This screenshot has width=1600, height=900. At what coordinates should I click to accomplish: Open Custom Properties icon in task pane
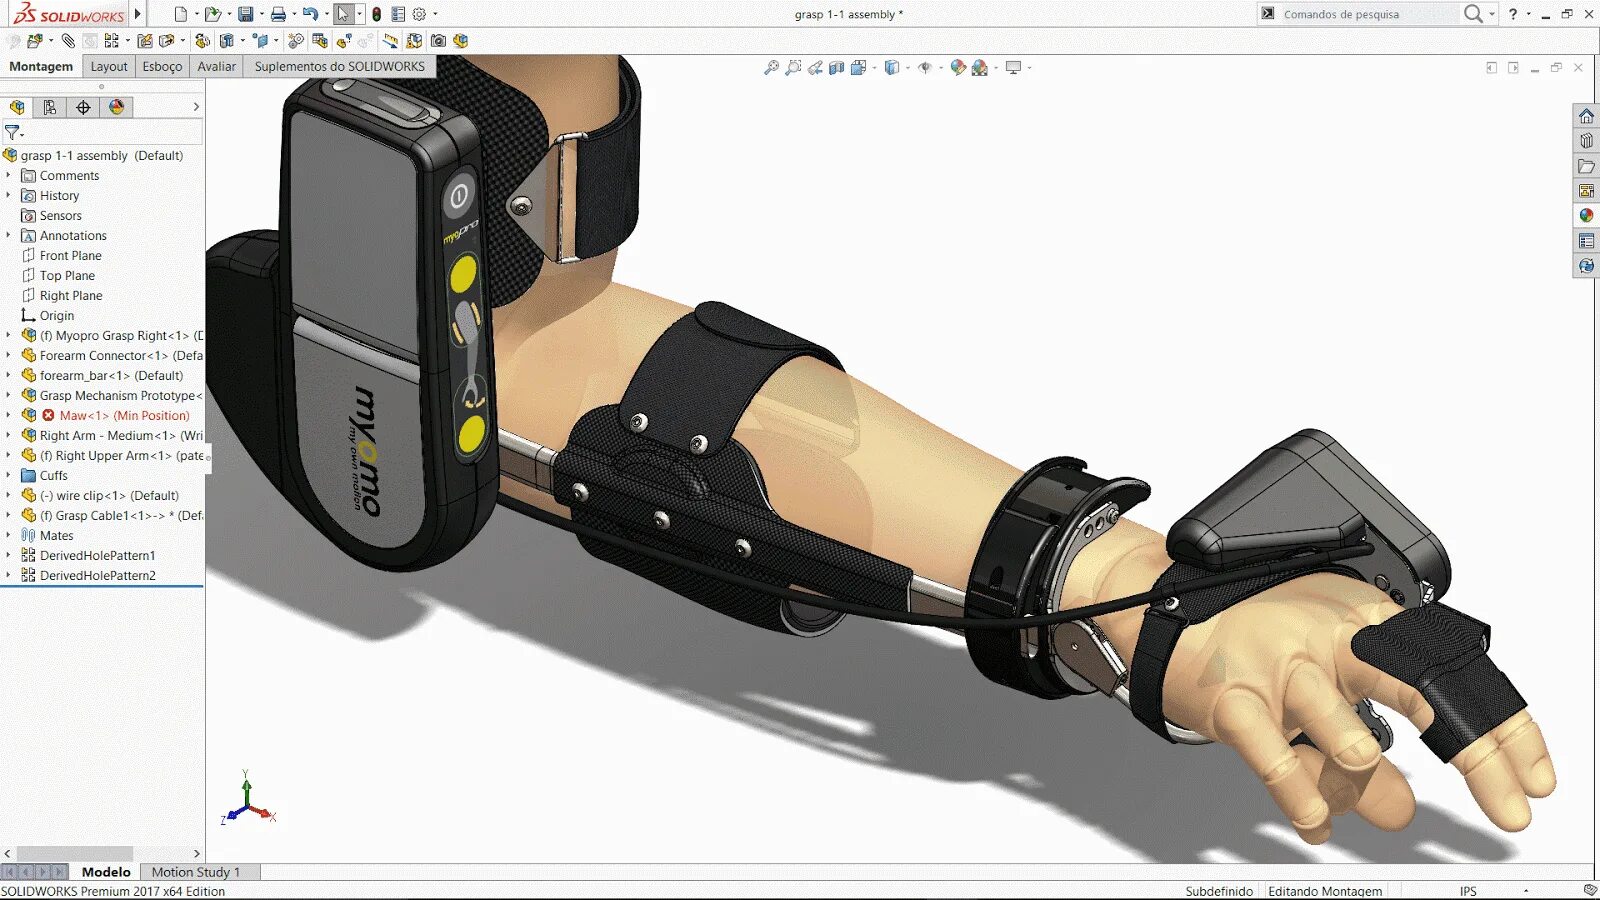click(1586, 240)
